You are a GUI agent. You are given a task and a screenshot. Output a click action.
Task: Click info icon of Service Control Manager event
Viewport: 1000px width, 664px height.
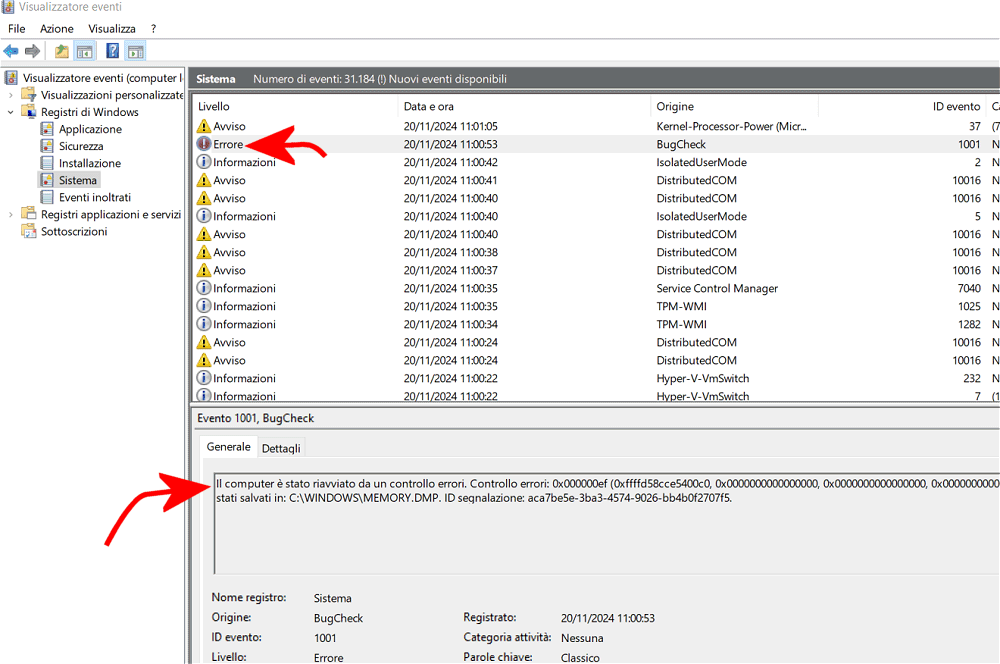tap(203, 288)
